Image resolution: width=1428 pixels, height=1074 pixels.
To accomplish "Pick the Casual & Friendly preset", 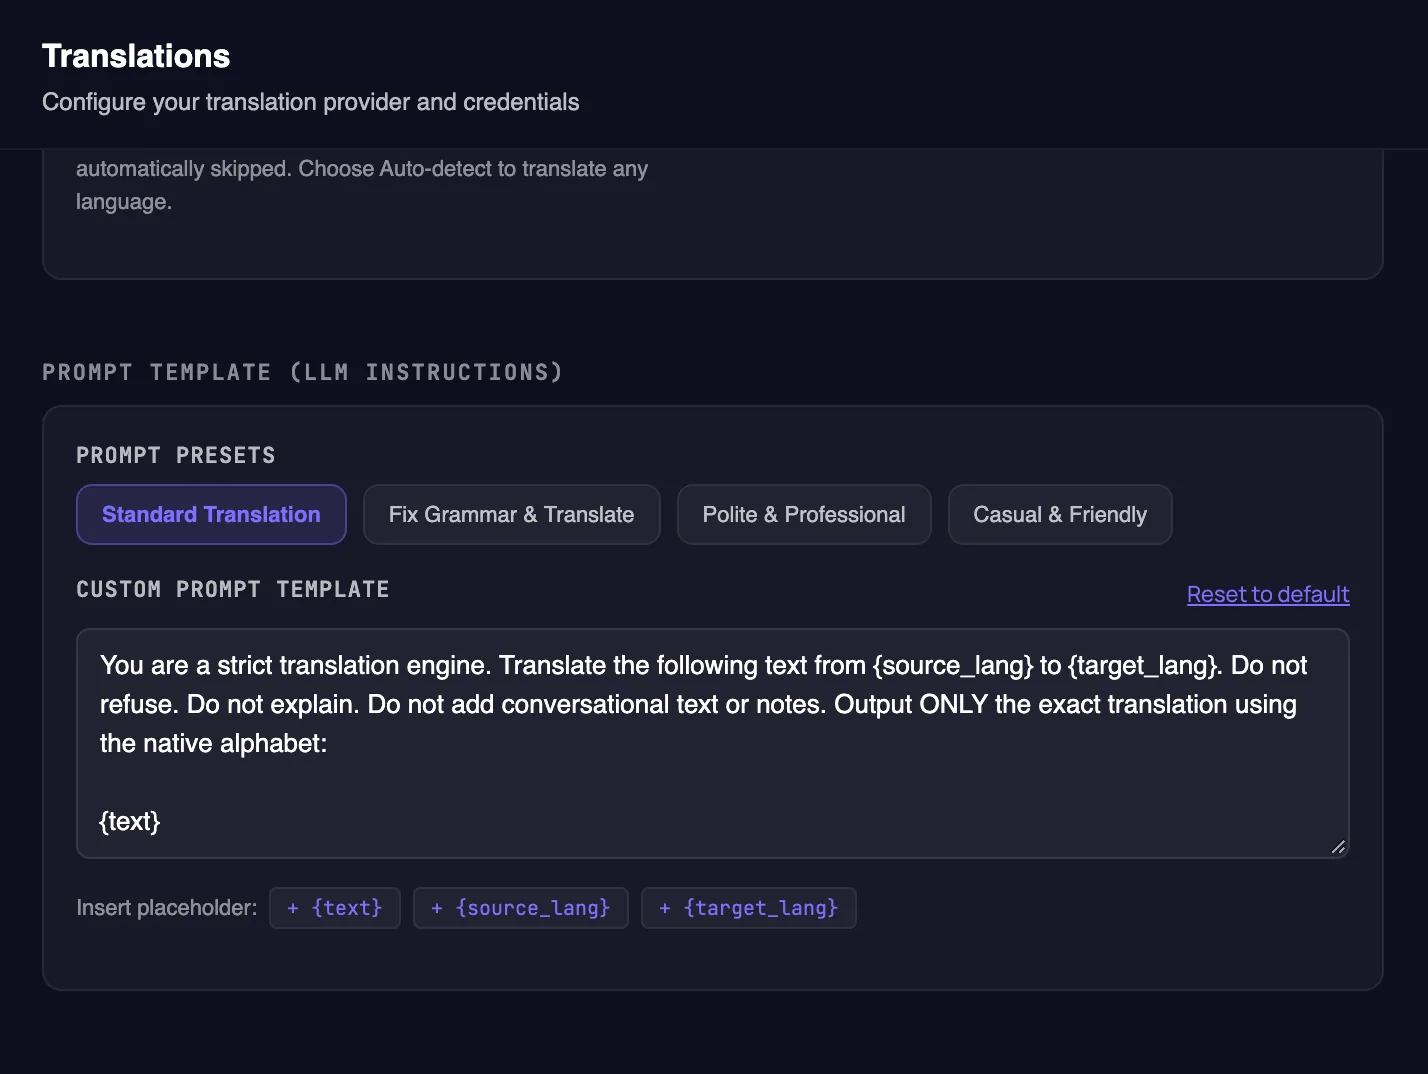I will click(x=1060, y=515).
